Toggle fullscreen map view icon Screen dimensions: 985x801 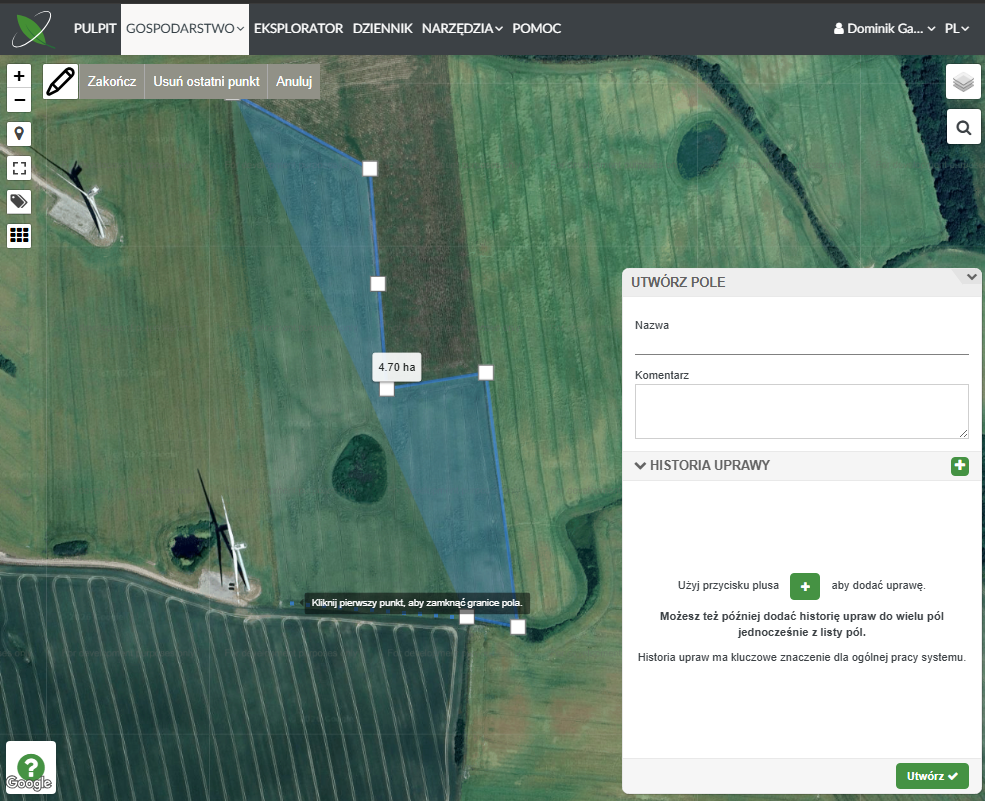coord(19,168)
